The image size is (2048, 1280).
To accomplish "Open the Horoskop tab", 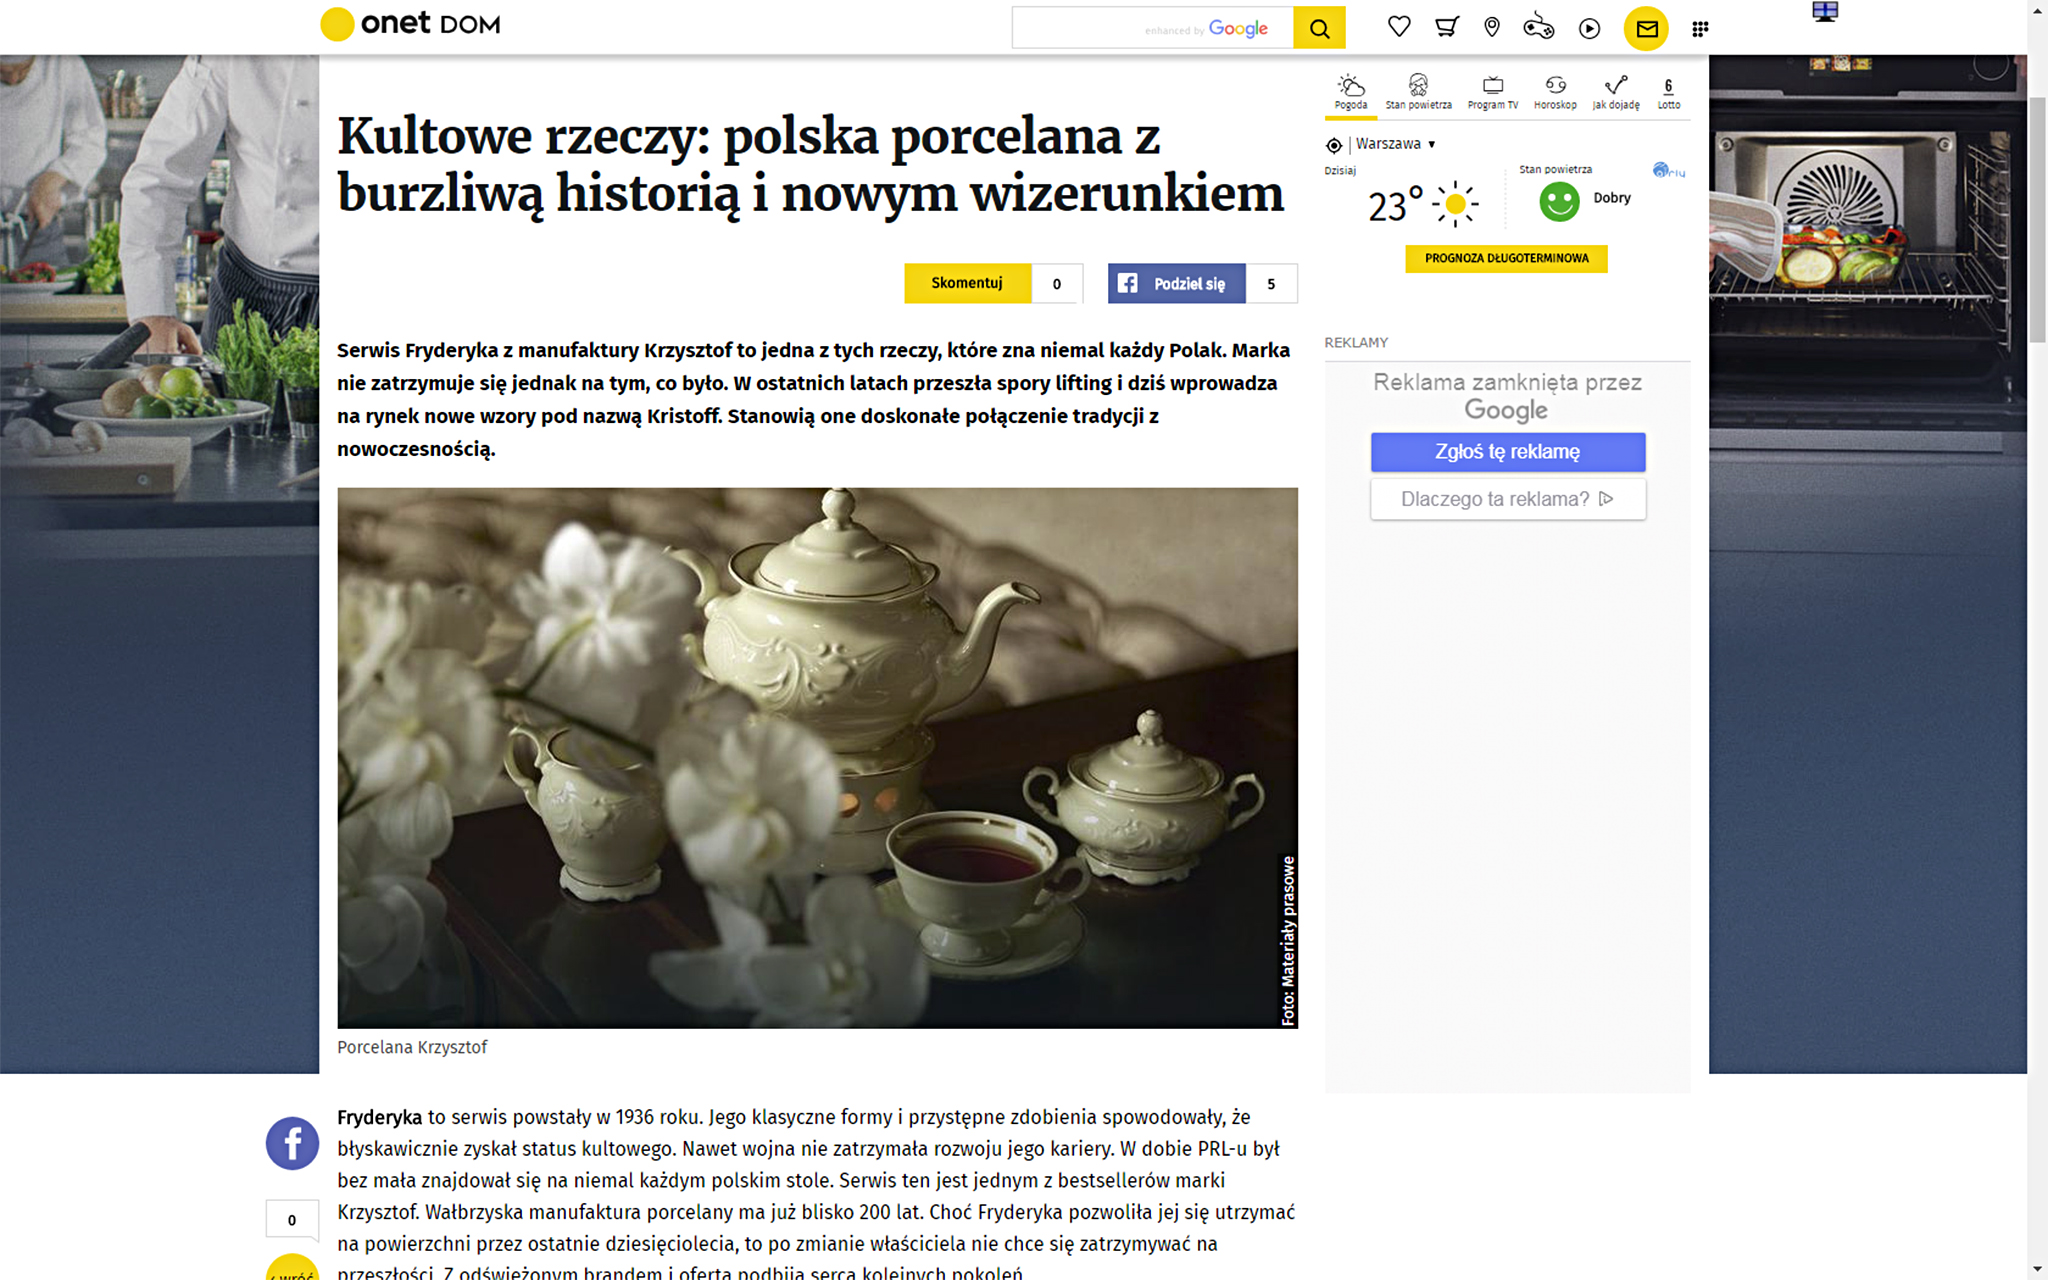I will [1555, 92].
